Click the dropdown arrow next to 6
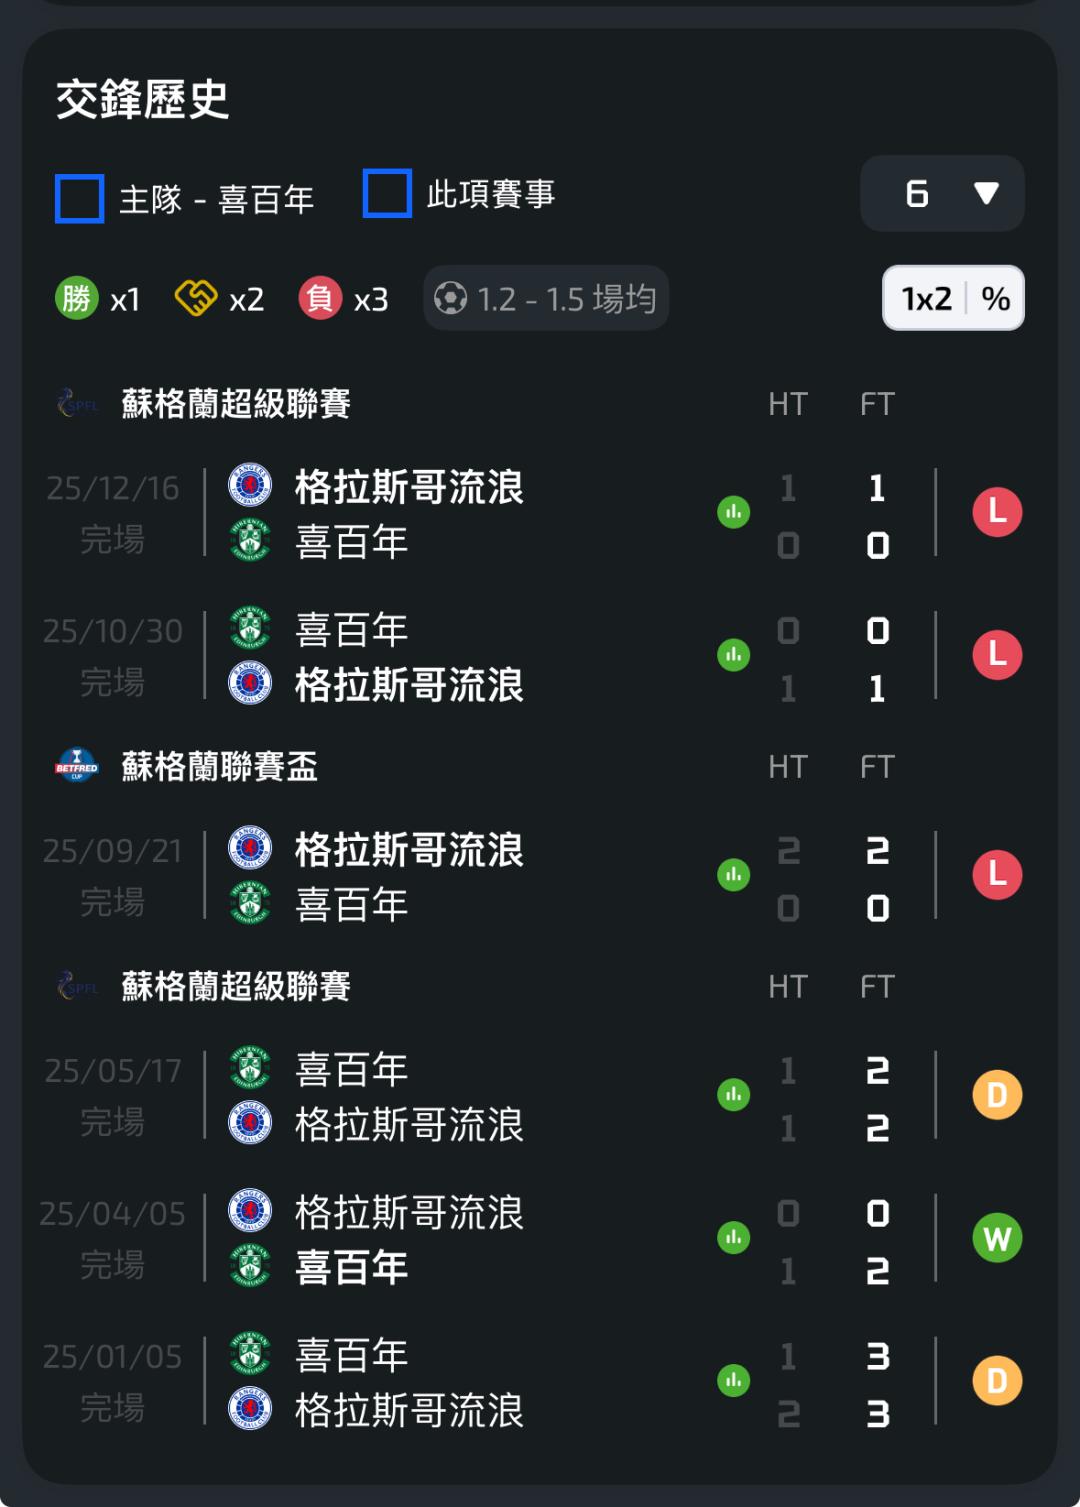 click(986, 193)
